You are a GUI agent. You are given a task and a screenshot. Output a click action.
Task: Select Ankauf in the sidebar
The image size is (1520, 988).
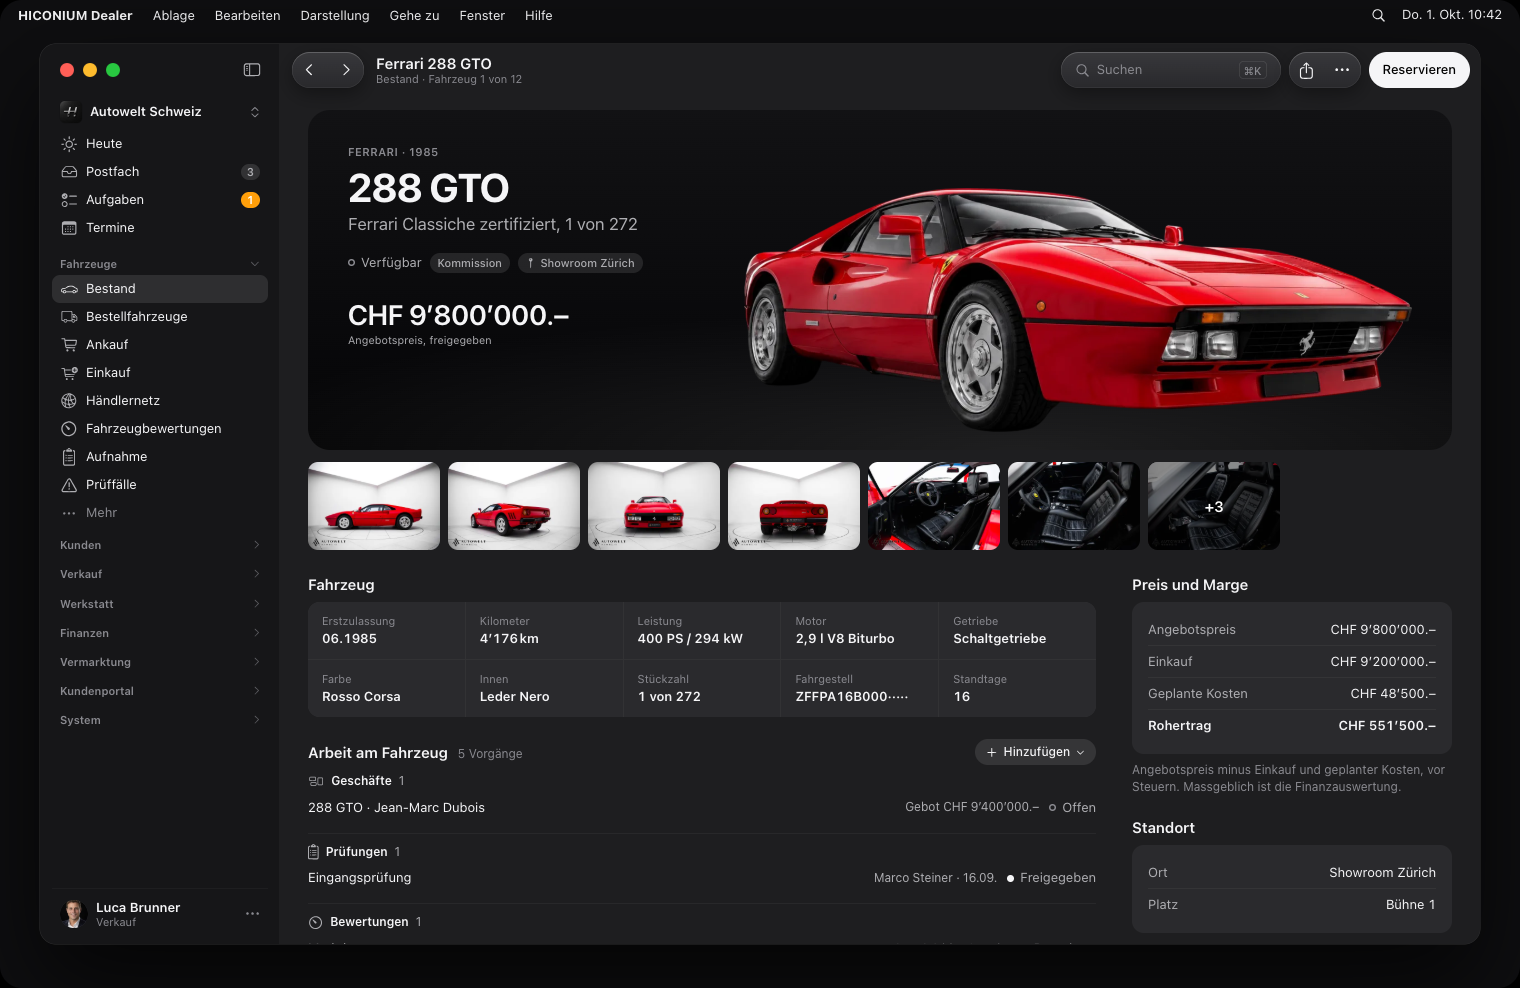[x=160, y=345]
